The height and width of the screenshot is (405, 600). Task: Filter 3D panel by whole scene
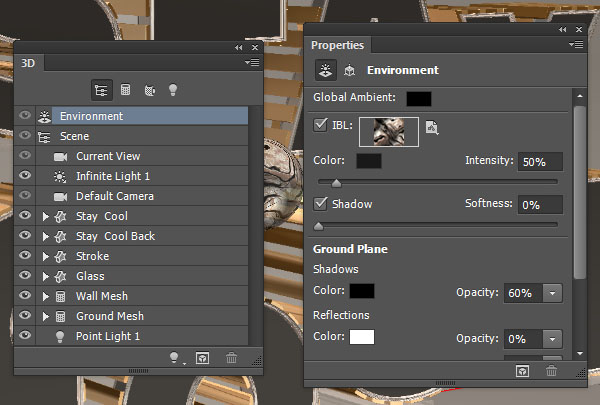[x=101, y=90]
